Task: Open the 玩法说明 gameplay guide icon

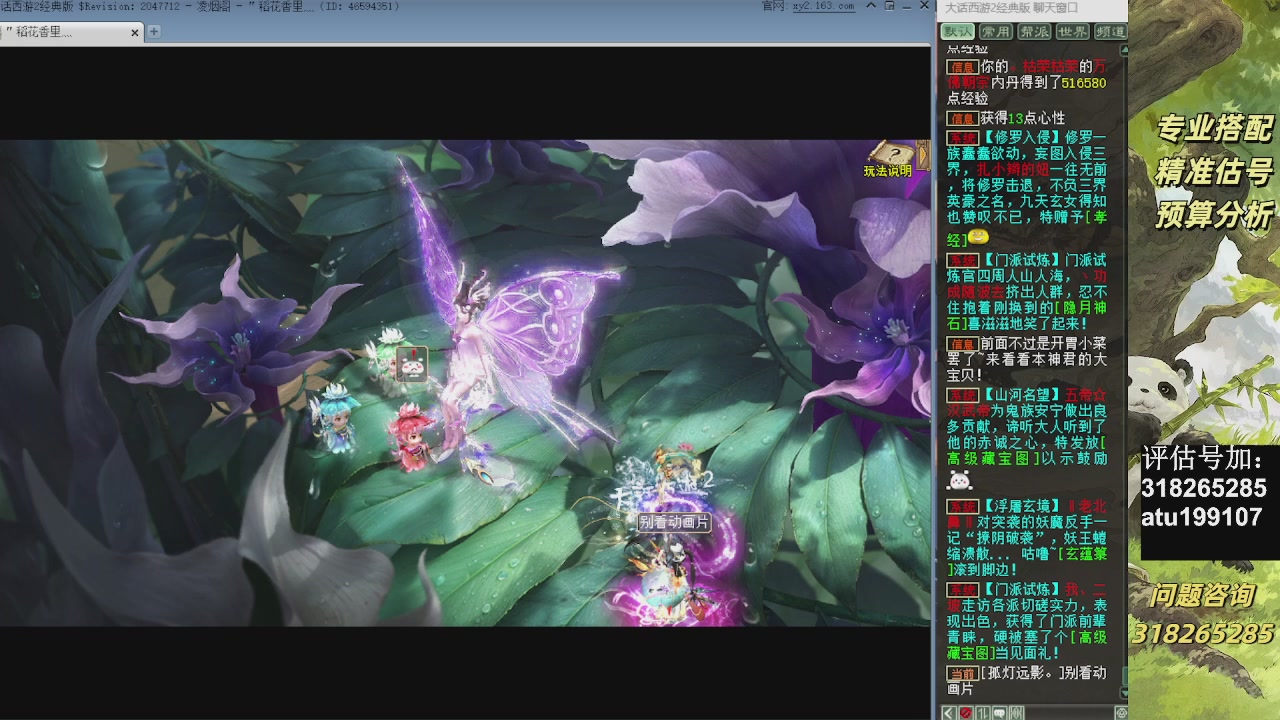Action: point(889,160)
